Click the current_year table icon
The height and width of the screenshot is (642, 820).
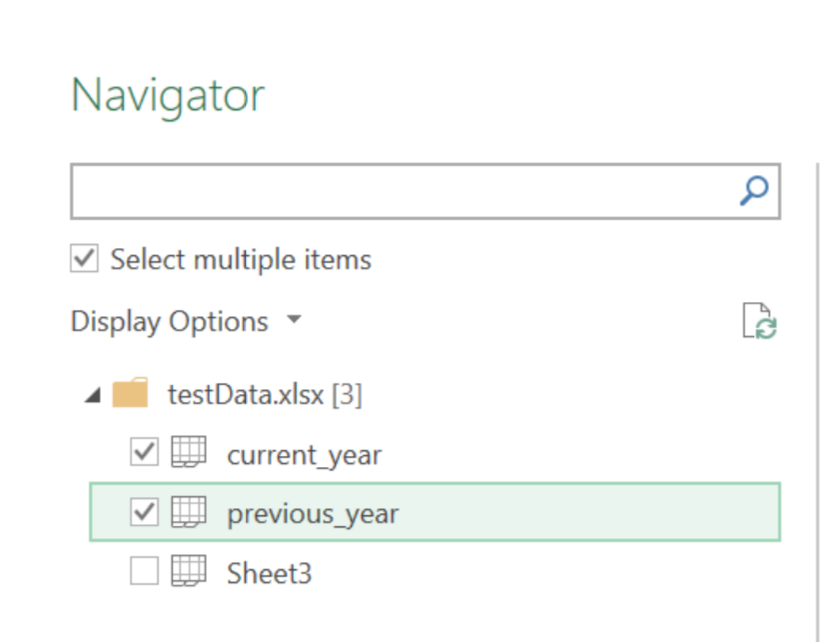[189, 452]
